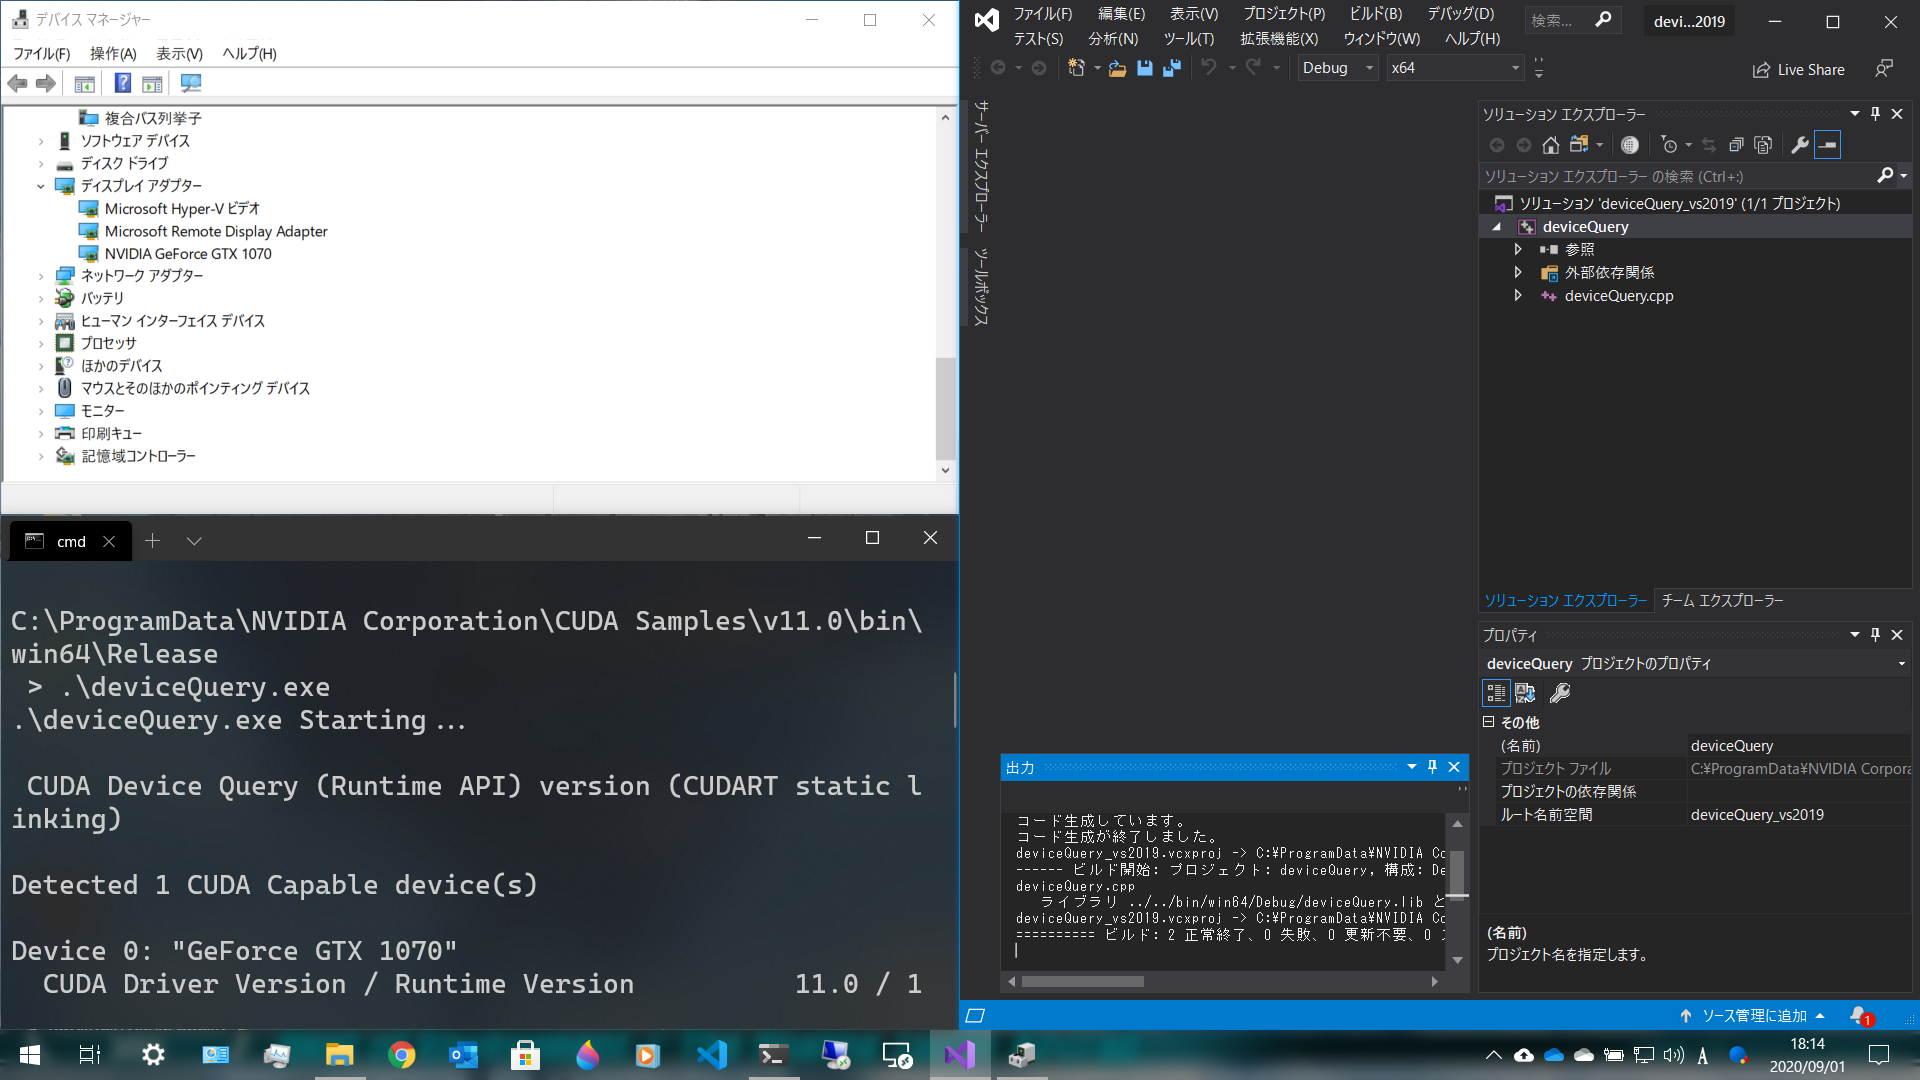Open the 表示(V) menu in Device Manager
This screenshot has width=1920, height=1080.
pyautogui.click(x=179, y=54)
